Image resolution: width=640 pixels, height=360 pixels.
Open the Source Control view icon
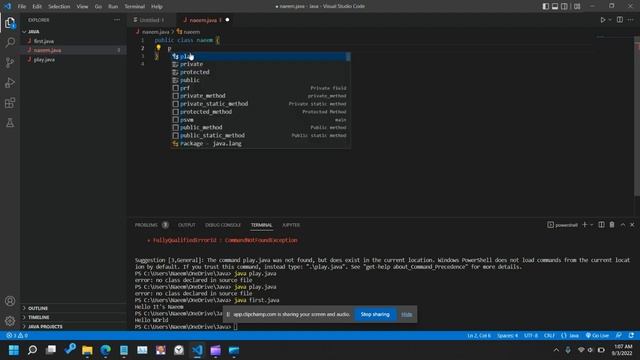(10, 62)
